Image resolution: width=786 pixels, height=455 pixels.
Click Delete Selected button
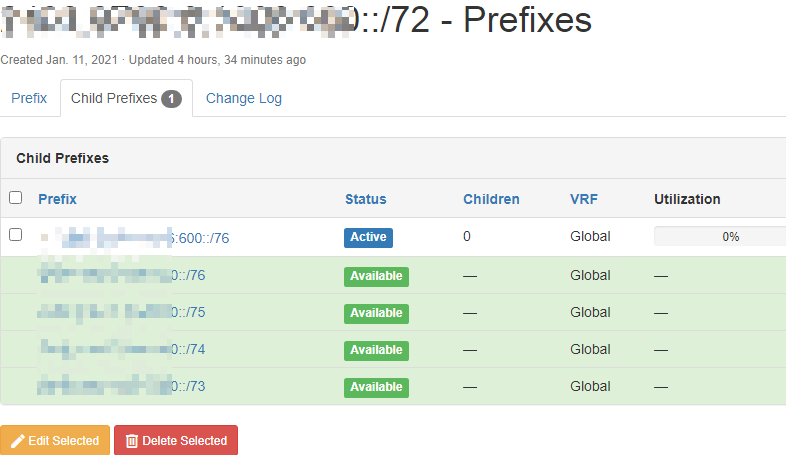(x=176, y=440)
